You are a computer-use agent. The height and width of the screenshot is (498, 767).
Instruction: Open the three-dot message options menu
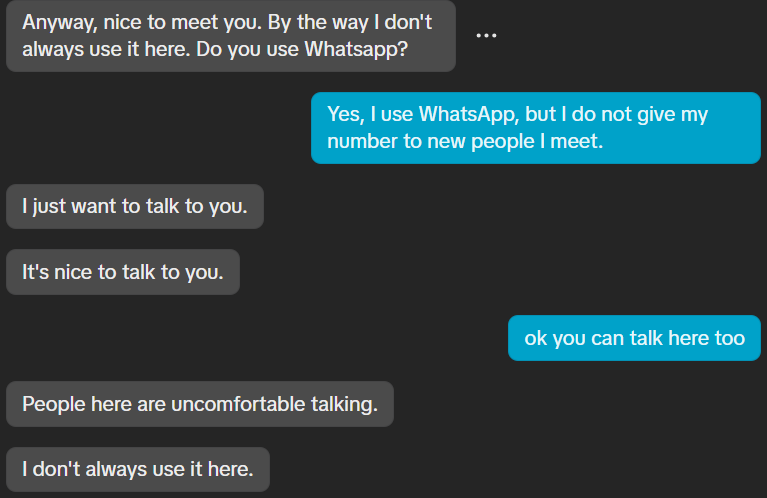point(486,35)
